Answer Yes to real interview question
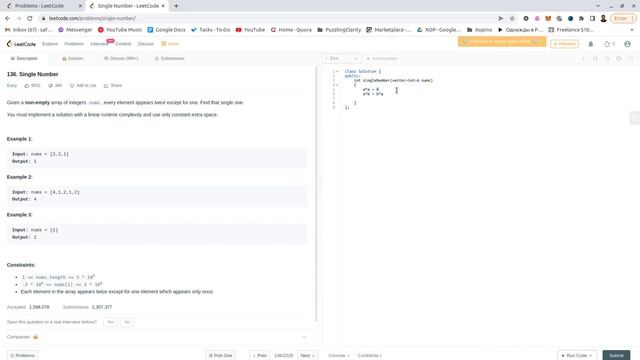Image resolution: width=640 pixels, height=360 pixels. click(x=110, y=322)
